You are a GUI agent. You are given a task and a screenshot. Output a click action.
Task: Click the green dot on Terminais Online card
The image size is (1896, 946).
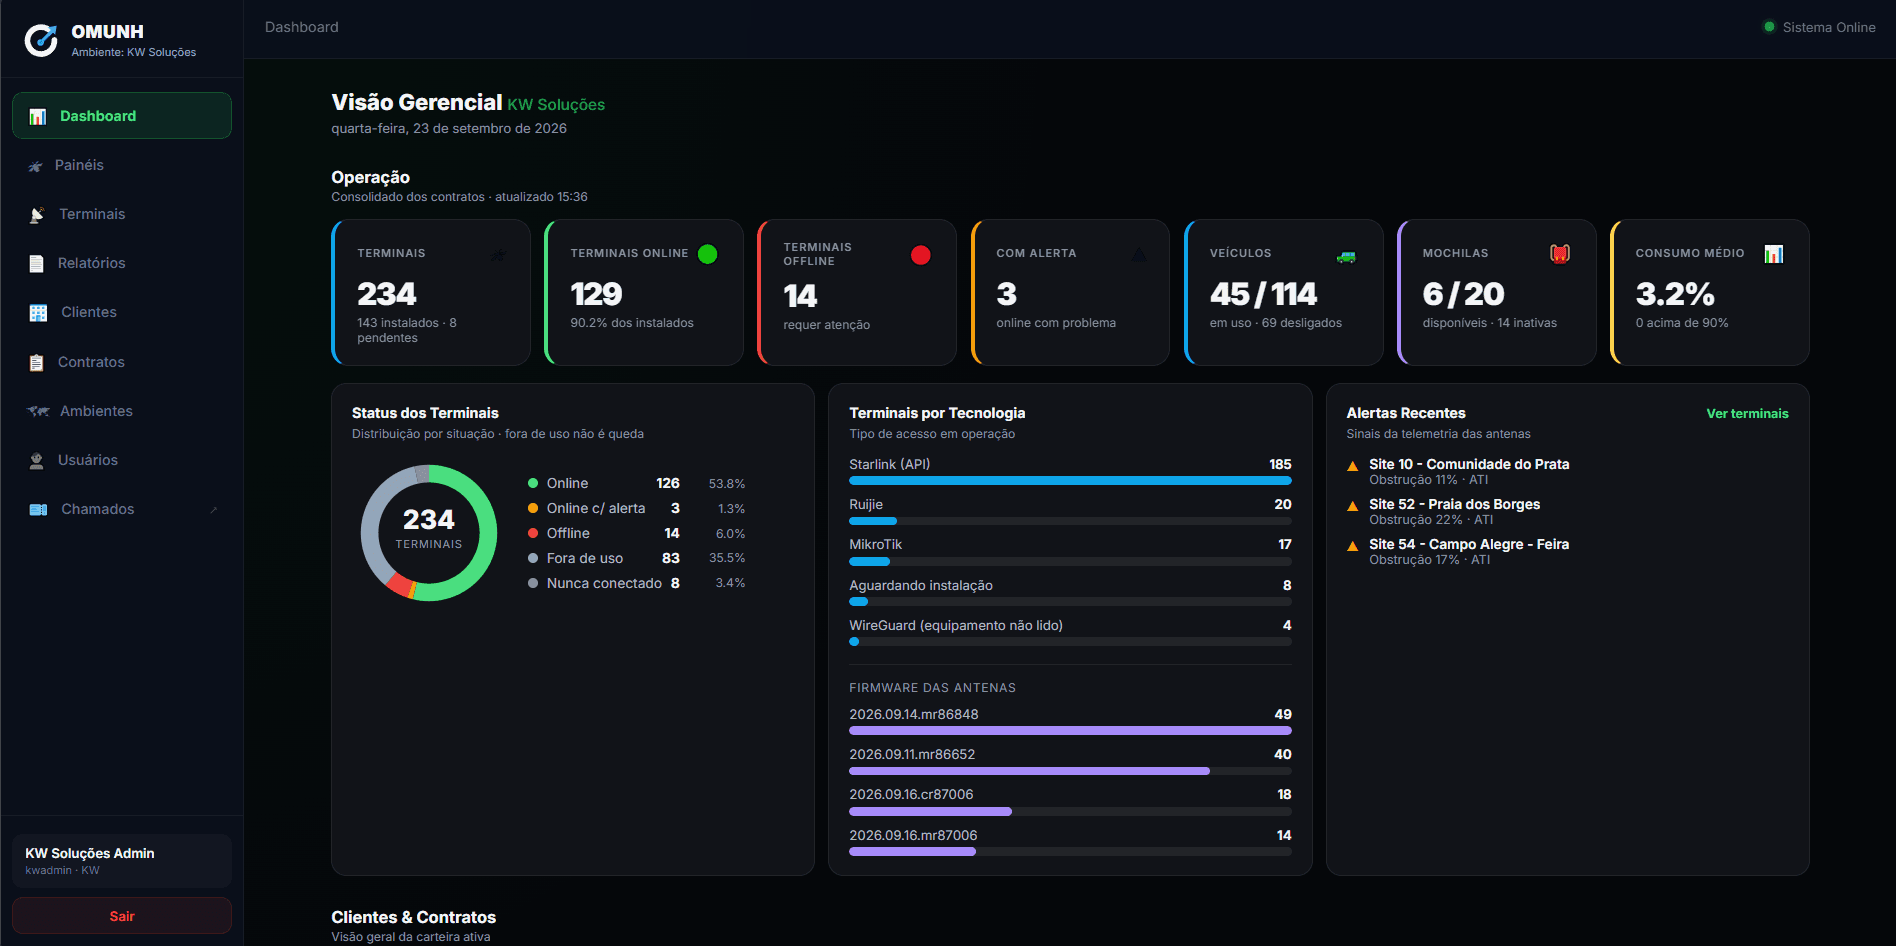point(707,254)
